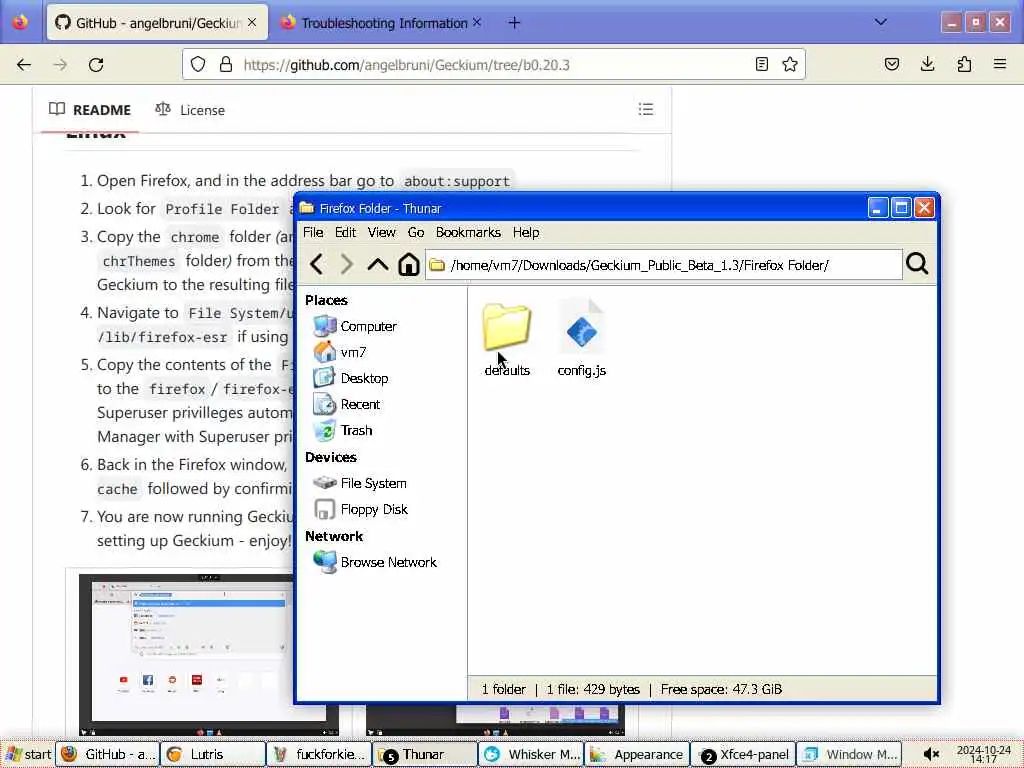This screenshot has height=768, width=1024.
Task: Go forward in Thunar file manager
Action: 347,264
